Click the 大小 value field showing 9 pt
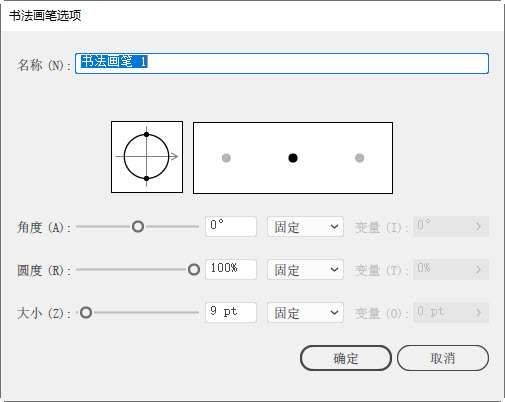The width and height of the screenshot is (505, 402). [x=231, y=312]
